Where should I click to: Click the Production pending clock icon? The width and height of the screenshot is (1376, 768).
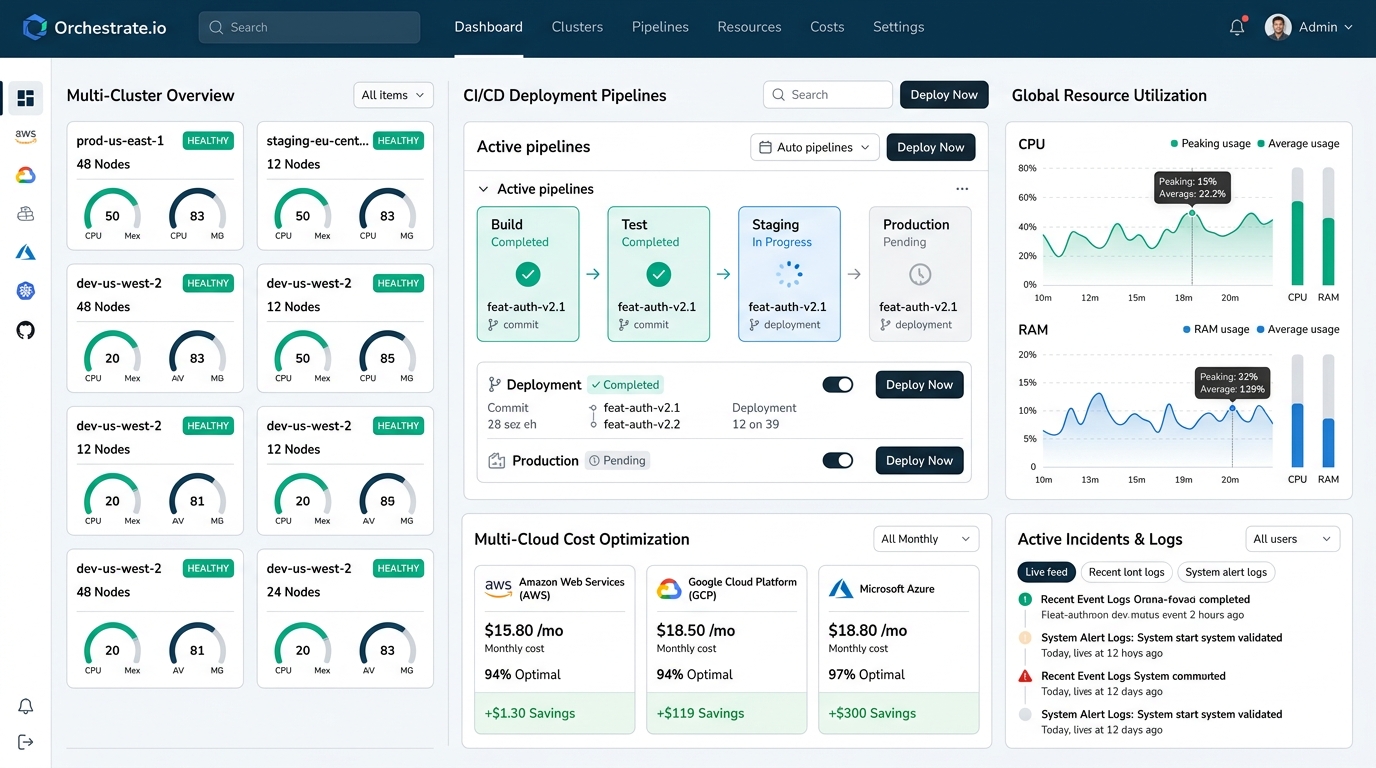point(920,274)
